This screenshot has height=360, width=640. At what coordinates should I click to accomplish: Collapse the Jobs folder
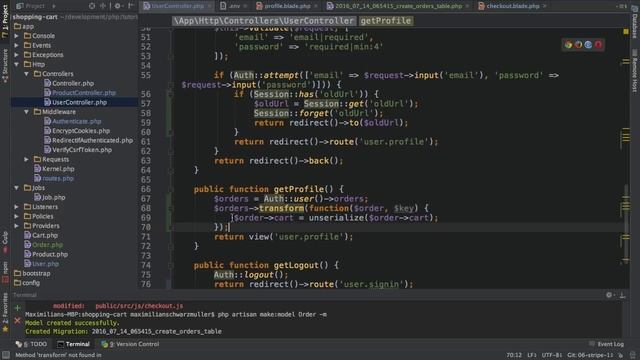tap(16, 188)
